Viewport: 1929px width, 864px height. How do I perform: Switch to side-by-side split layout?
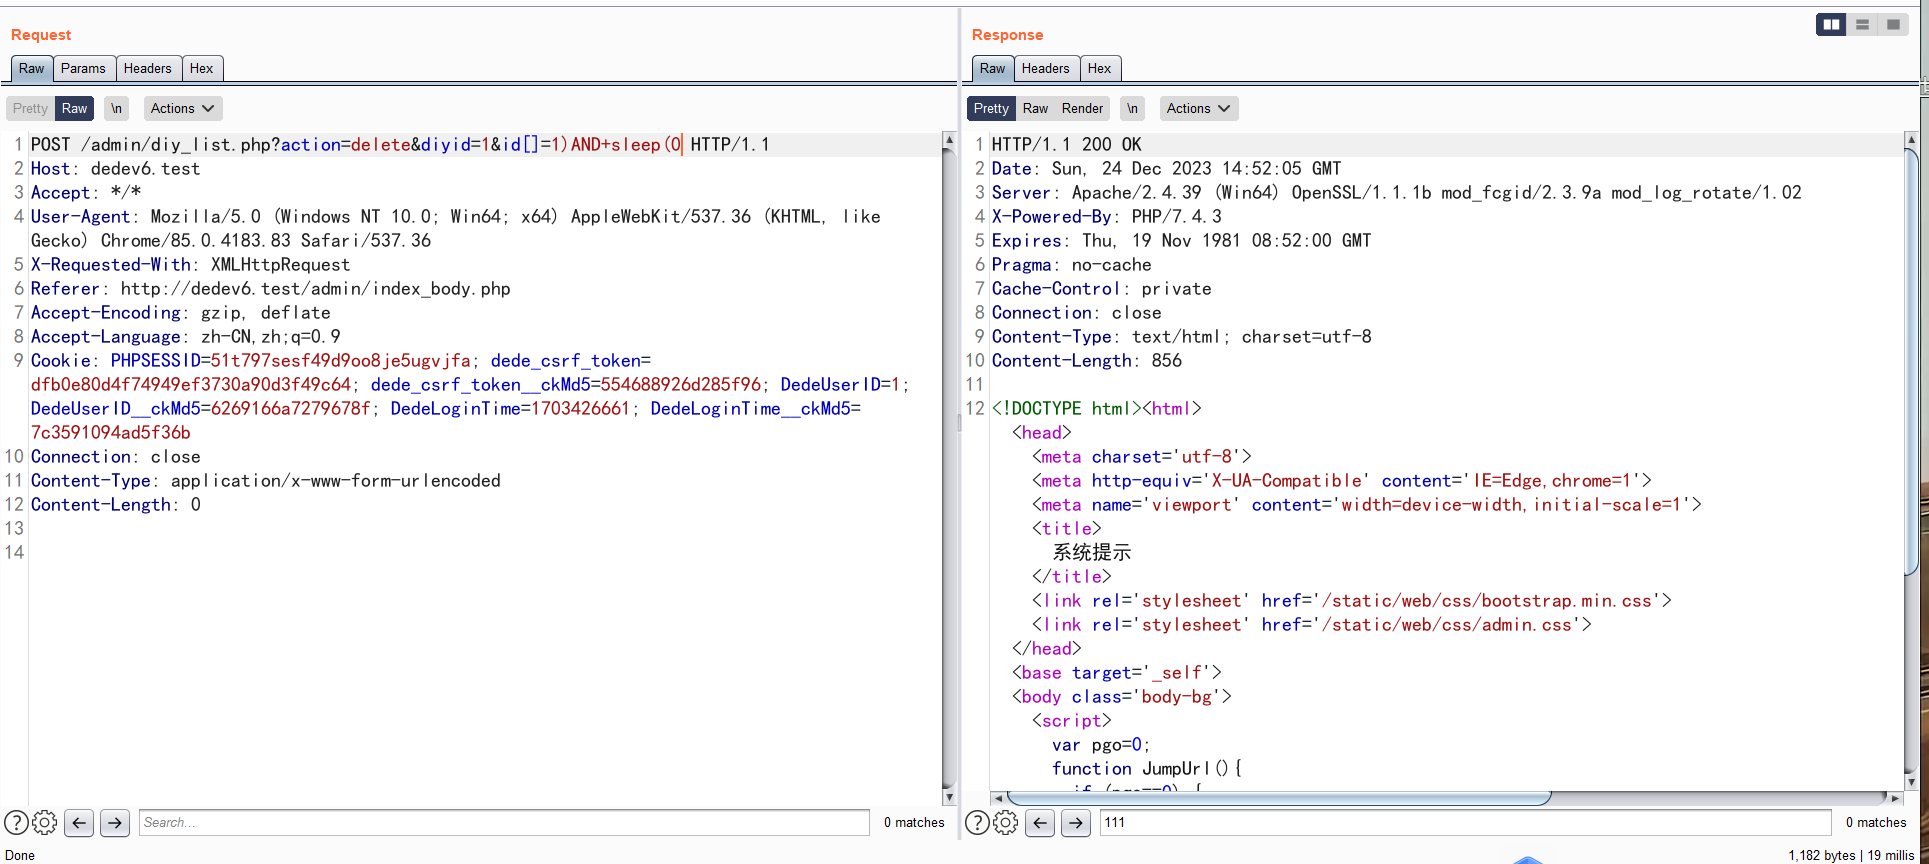[1832, 25]
